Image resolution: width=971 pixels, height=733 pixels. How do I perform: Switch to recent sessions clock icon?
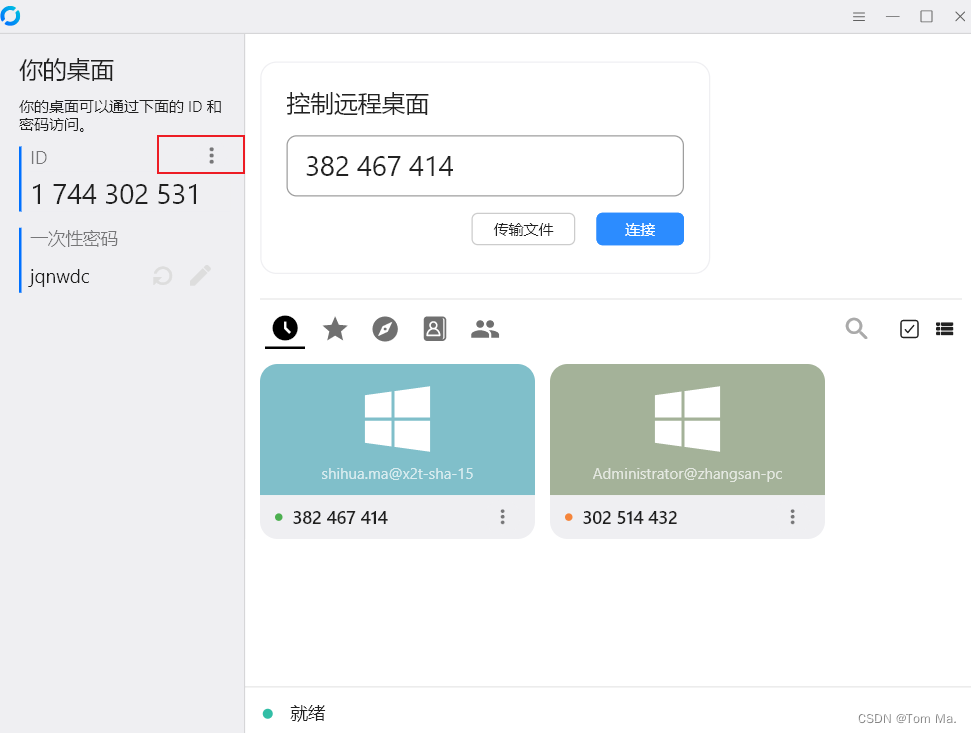coord(284,328)
